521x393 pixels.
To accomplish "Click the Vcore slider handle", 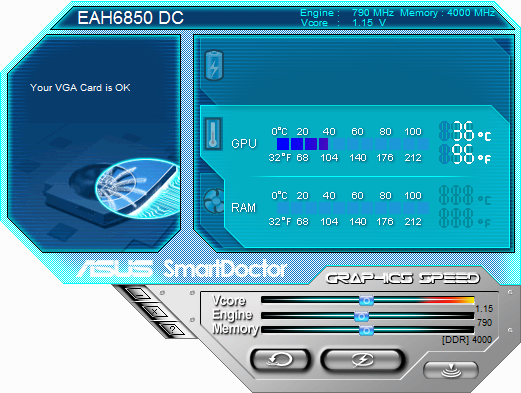I will (x=366, y=301).
